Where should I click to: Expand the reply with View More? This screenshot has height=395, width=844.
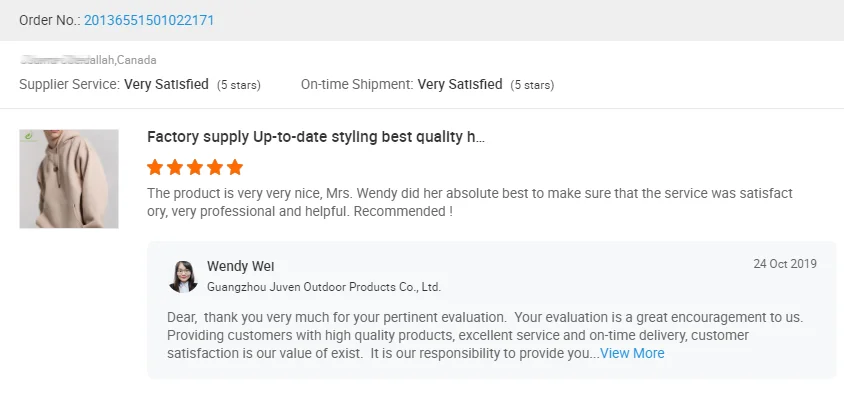click(632, 354)
